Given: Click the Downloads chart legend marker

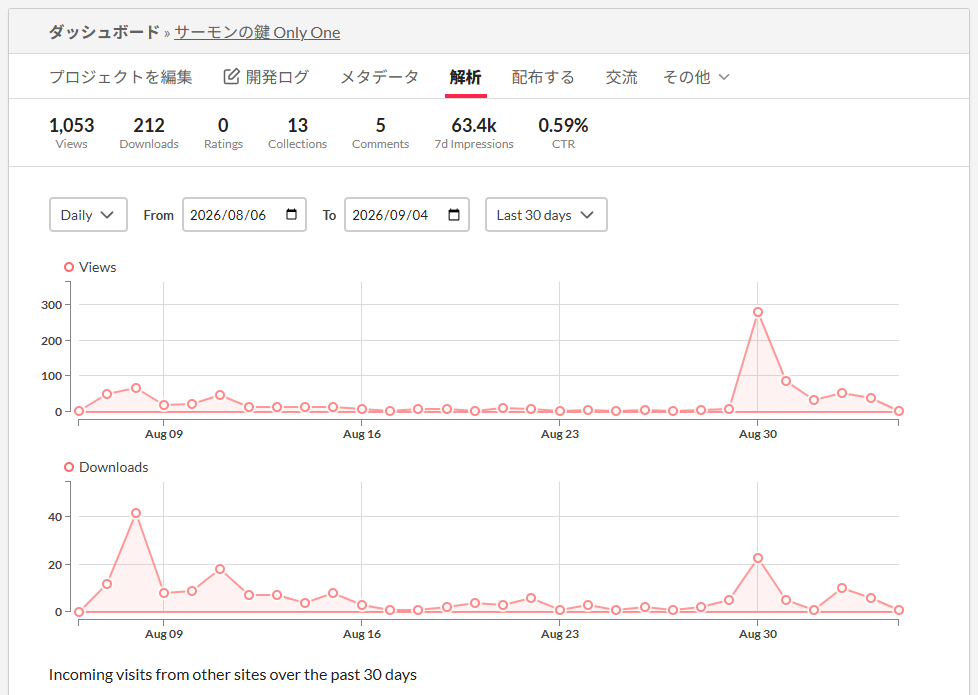Looking at the screenshot, I should coord(69,467).
